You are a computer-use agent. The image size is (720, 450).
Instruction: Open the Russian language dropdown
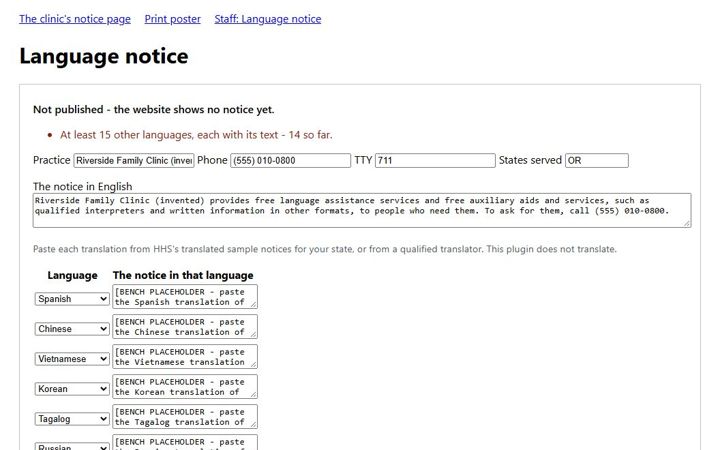point(72,446)
